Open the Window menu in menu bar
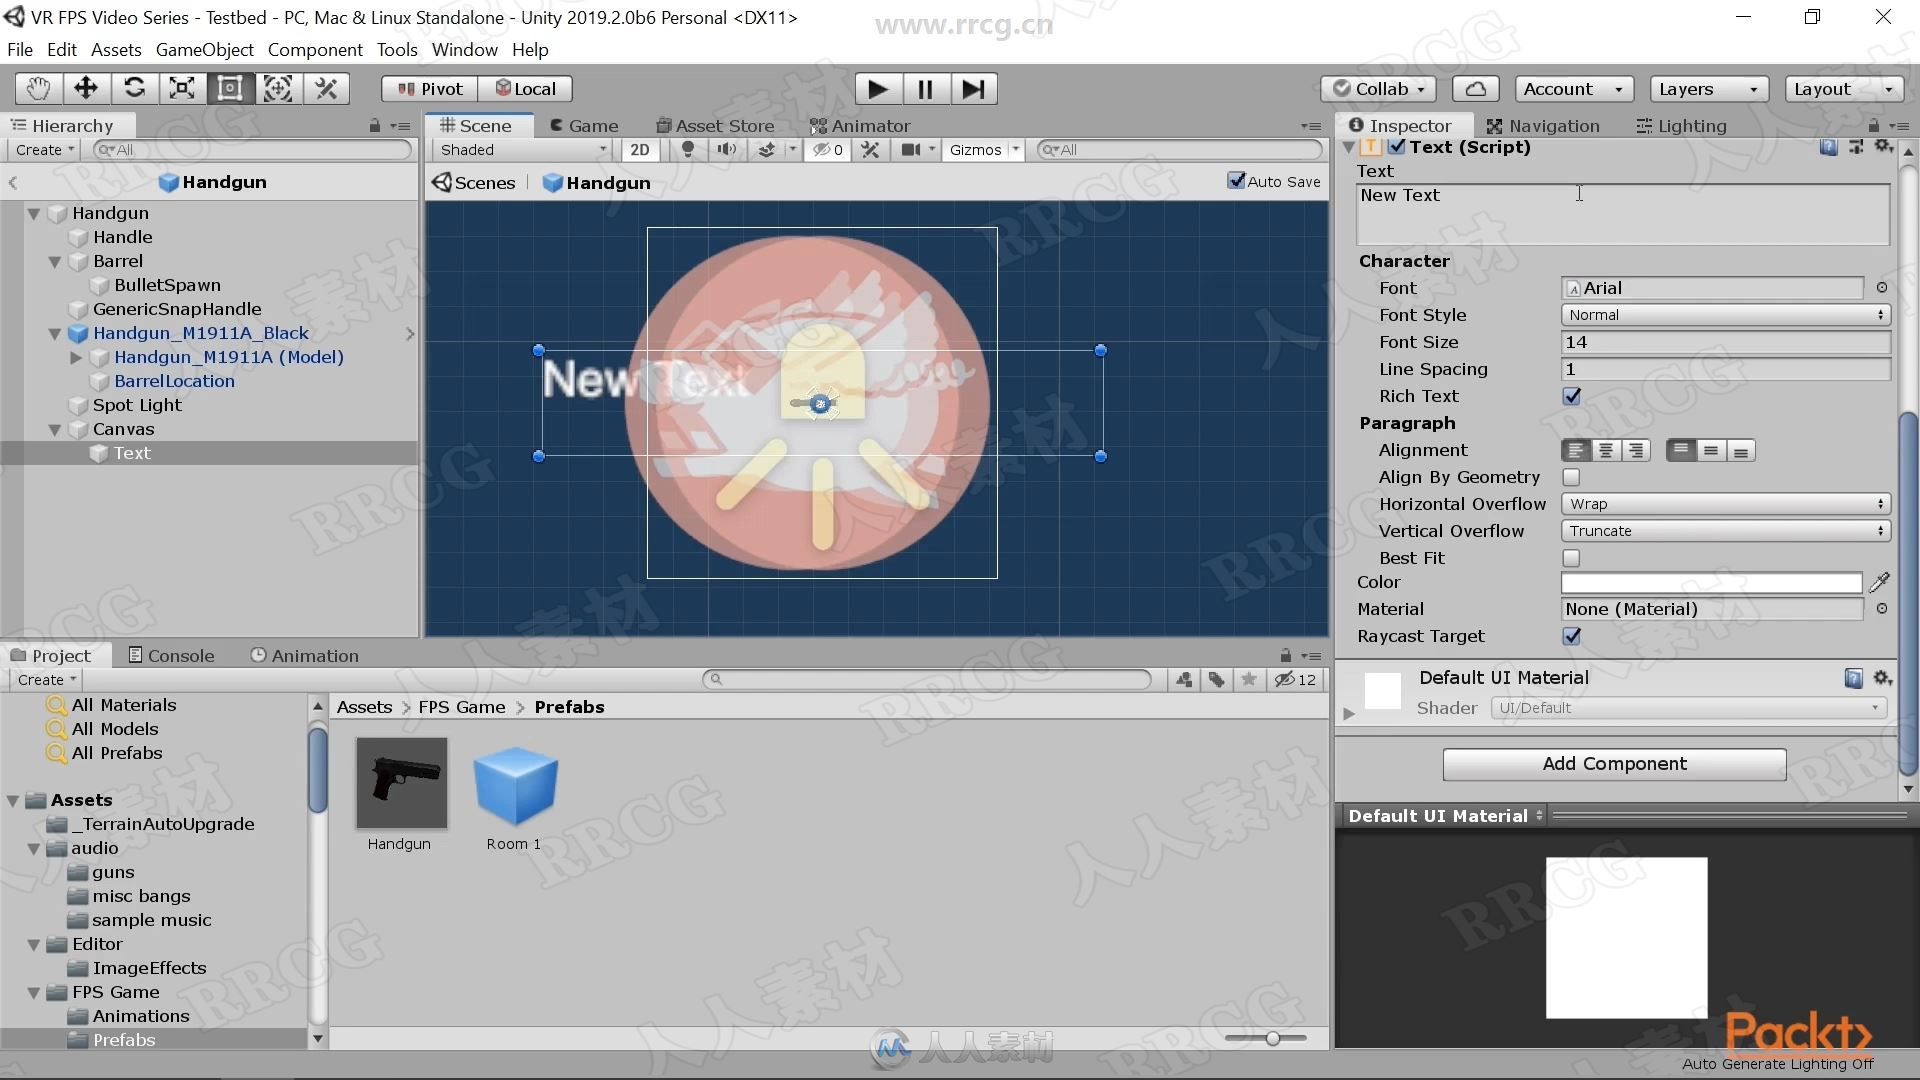Screen dimensions: 1920x1080 coord(463,49)
